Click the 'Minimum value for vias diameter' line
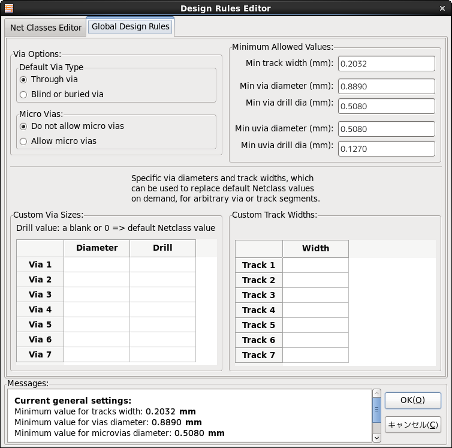Image resolution: width=452 pixels, height=448 pixels. 108,422
